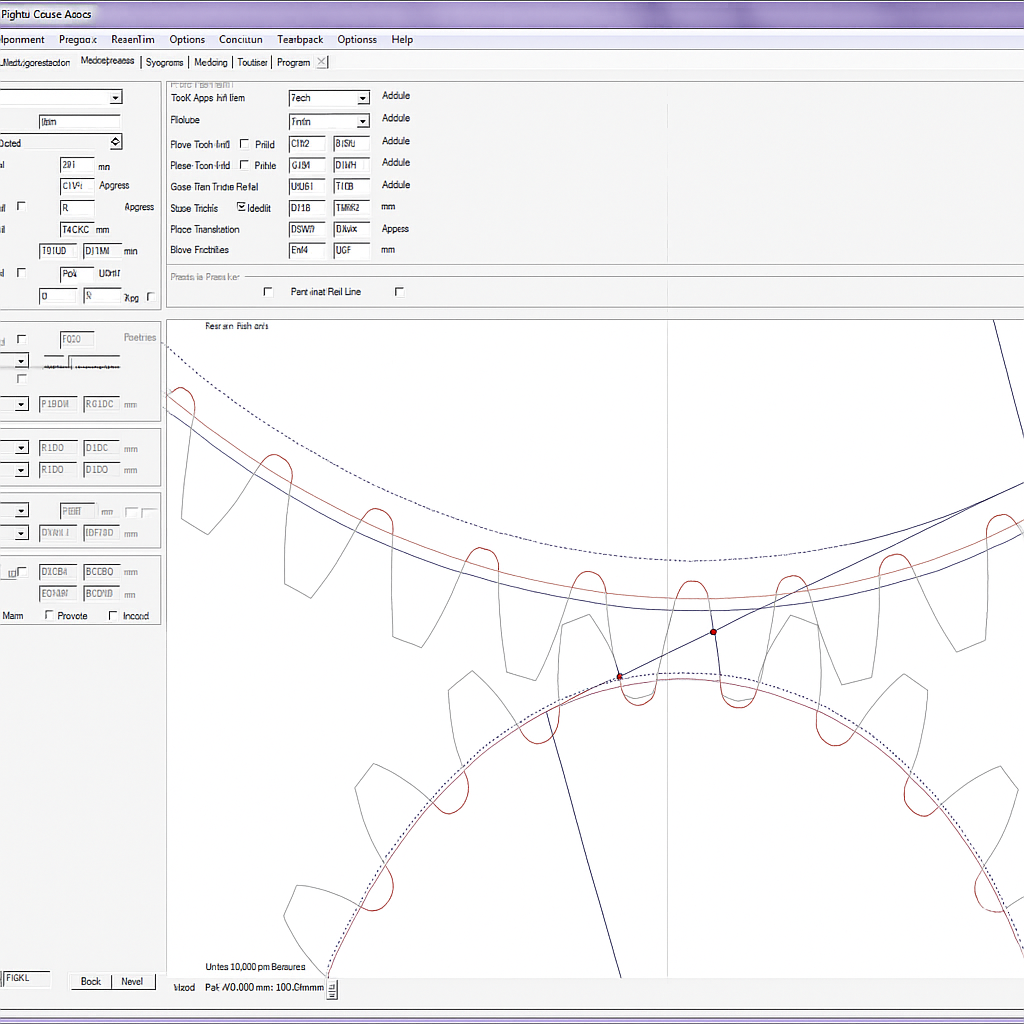1024x1024 pixels.
Task: Open the Pregoox menu
Action: pyautogui.click(x=78, y=39)
